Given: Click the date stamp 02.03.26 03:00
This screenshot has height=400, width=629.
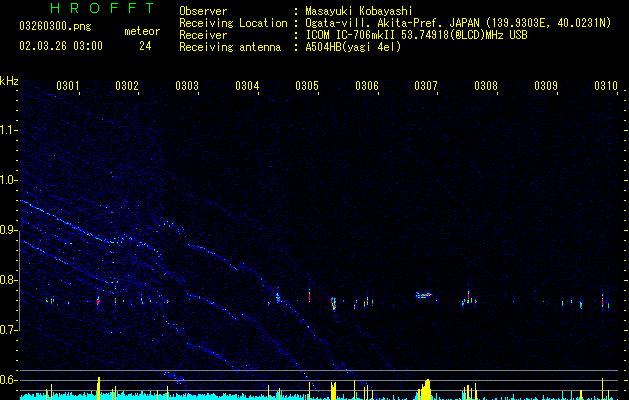Looking at the screenshot, I should click(61, 46).
